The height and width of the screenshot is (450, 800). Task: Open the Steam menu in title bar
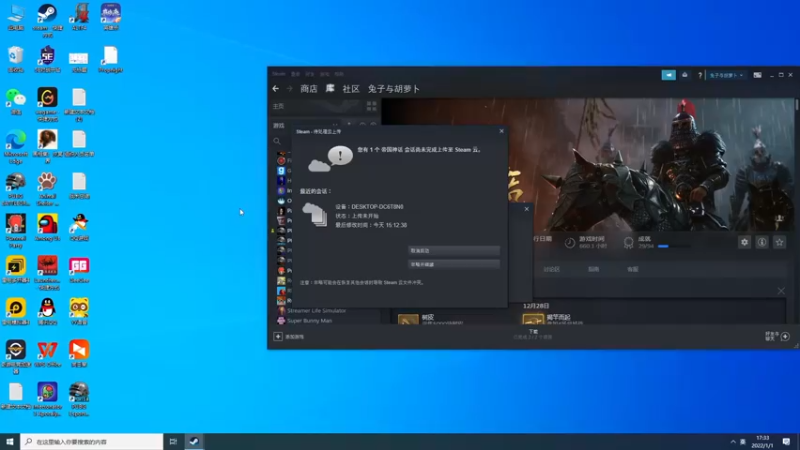pyautogui.click(x=279, y=74)
